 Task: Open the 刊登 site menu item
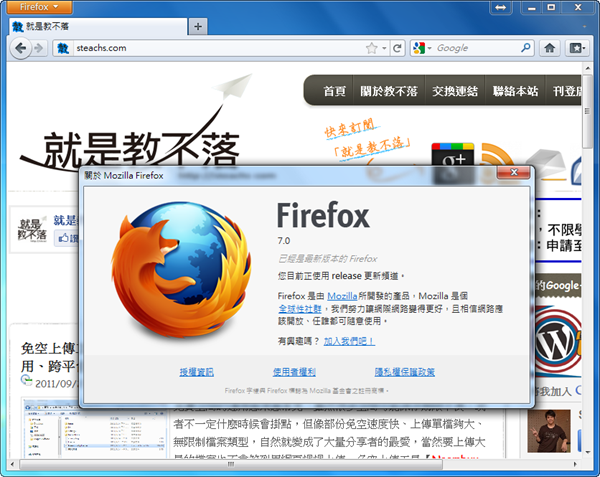coord(566,91)
